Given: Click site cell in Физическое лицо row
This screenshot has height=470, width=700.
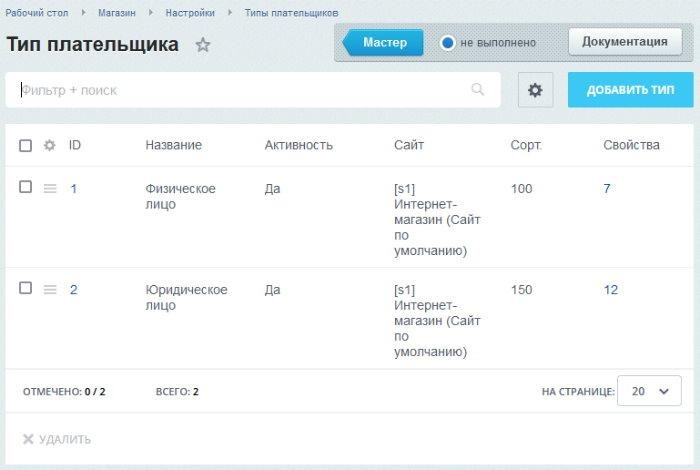Looking at the screenshot, I should (x=437, y=220).
